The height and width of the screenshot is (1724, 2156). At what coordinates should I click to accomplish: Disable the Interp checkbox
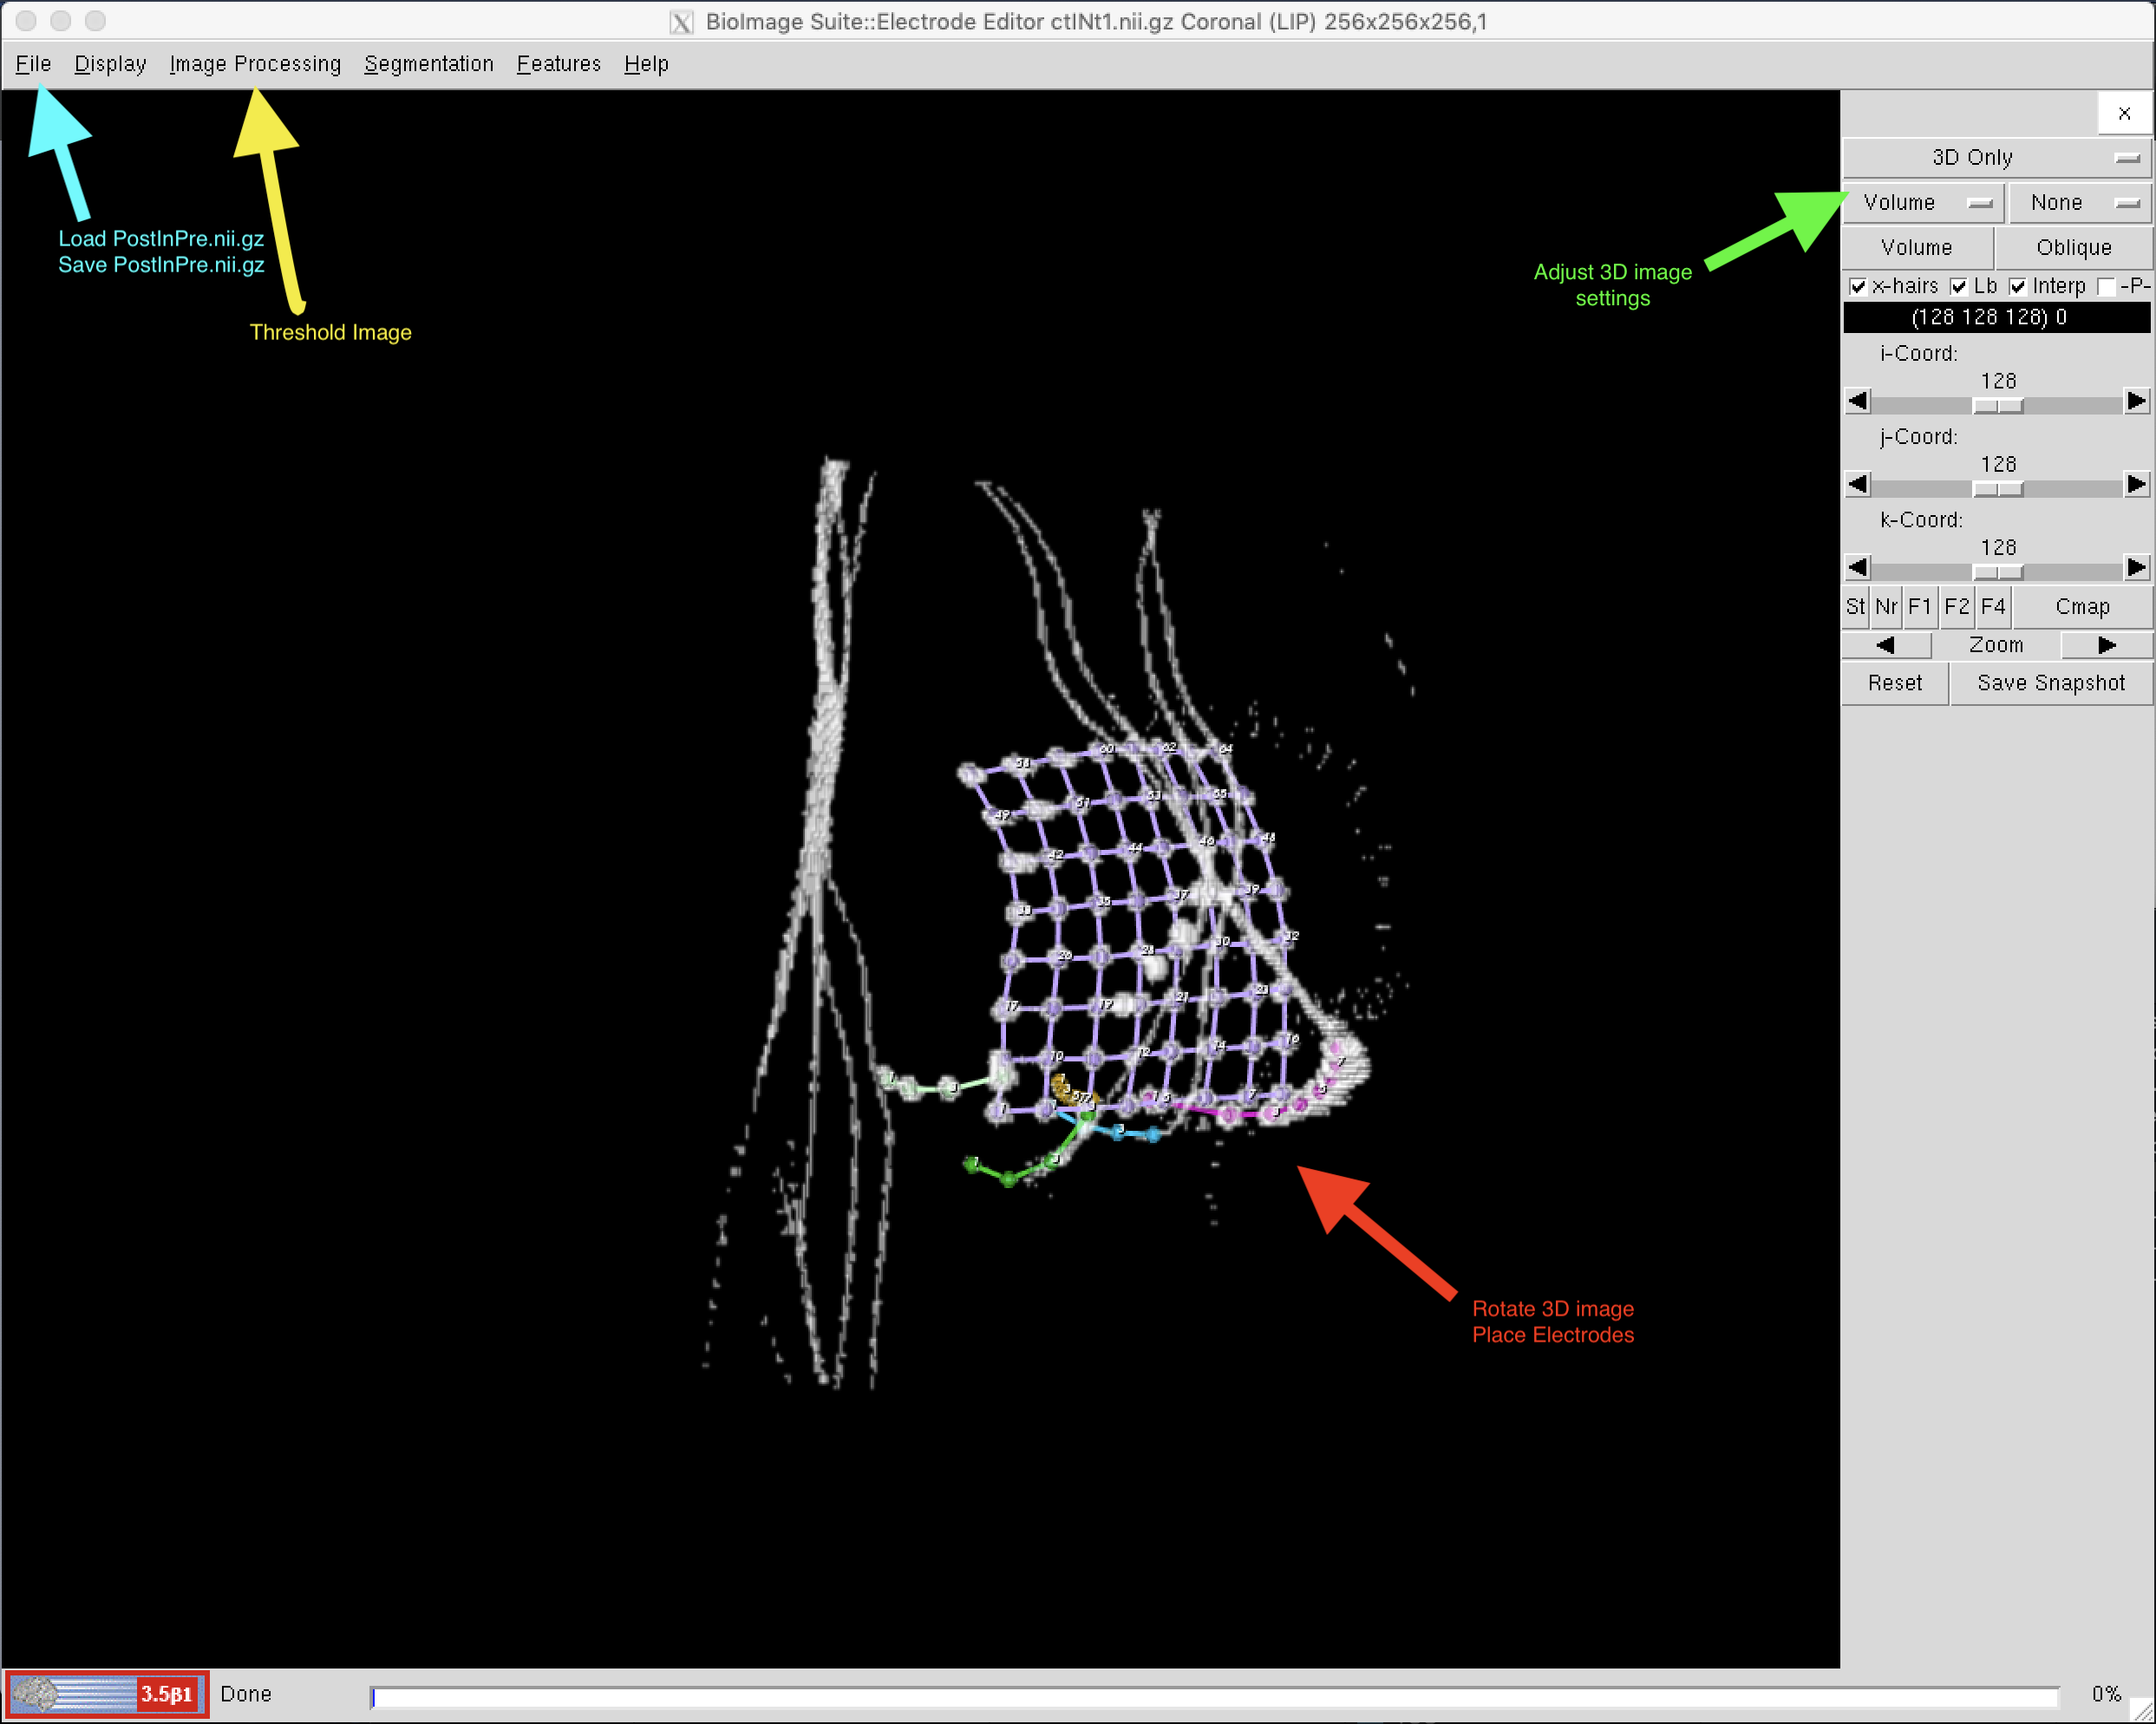2018,287
